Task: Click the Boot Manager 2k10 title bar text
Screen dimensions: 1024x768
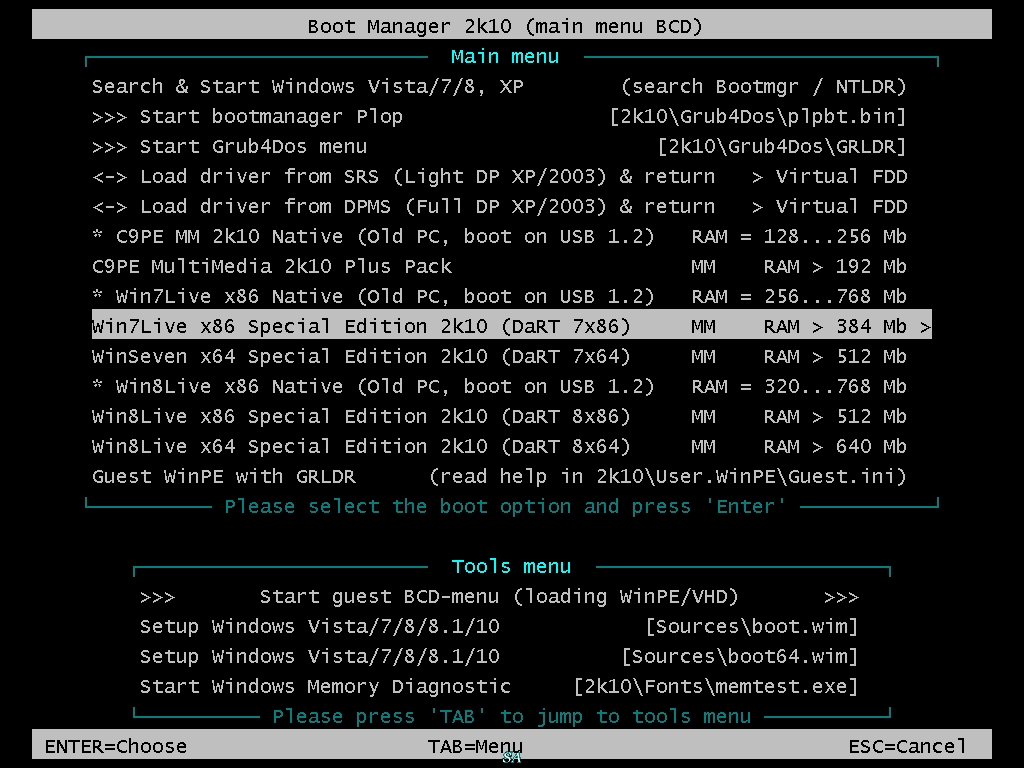Action: (x=505, y=27)
